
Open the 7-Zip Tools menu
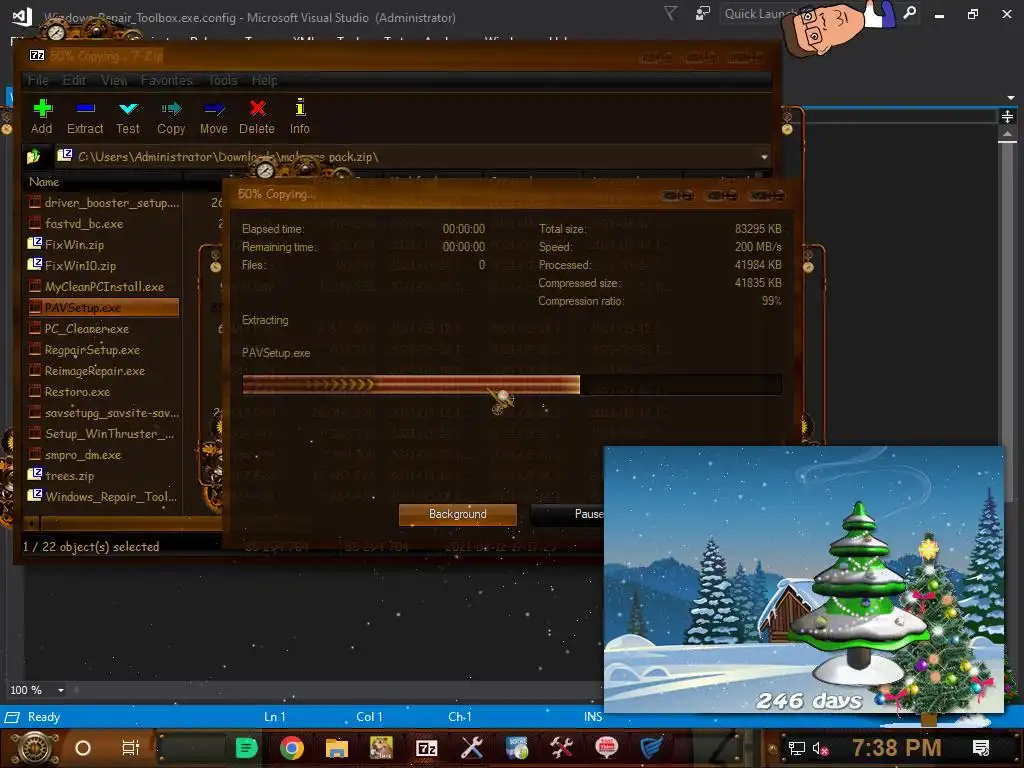pyautogui.click(x=223, y=80)
